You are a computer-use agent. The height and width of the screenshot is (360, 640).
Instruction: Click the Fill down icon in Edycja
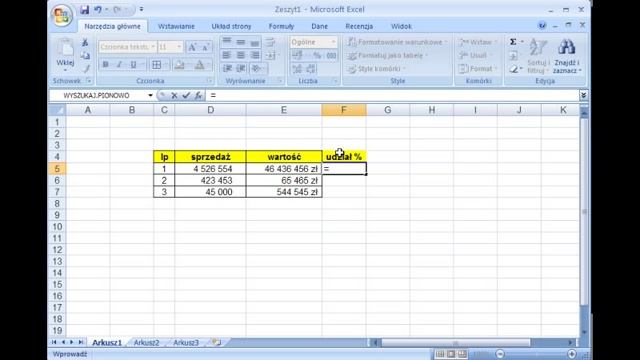(513, 56)
